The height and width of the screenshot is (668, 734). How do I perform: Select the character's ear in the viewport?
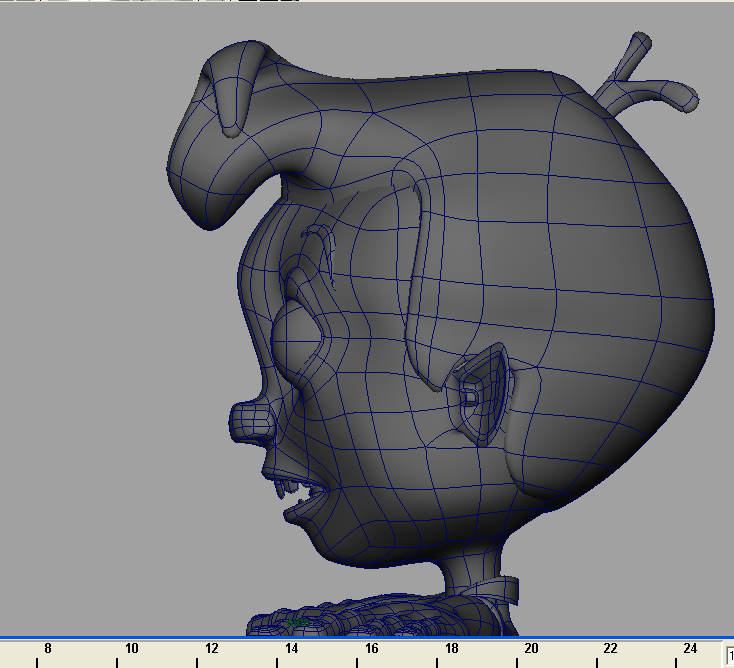(484, 398)
